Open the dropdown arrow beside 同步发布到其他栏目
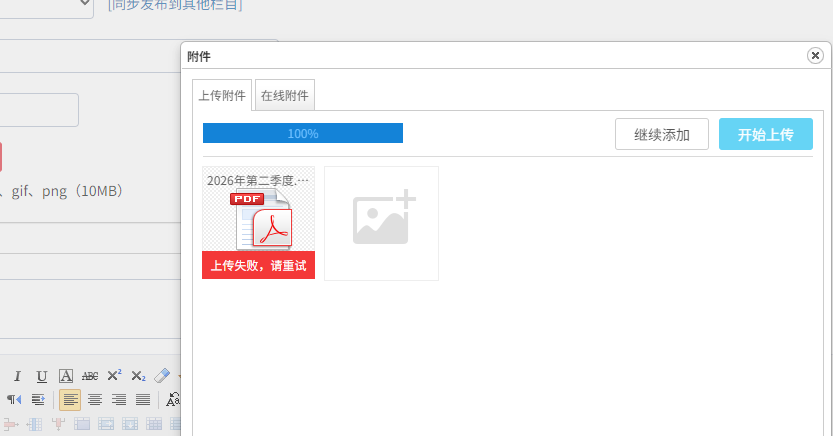This screenshot has height=436, width=833. [x=85, y=3]
